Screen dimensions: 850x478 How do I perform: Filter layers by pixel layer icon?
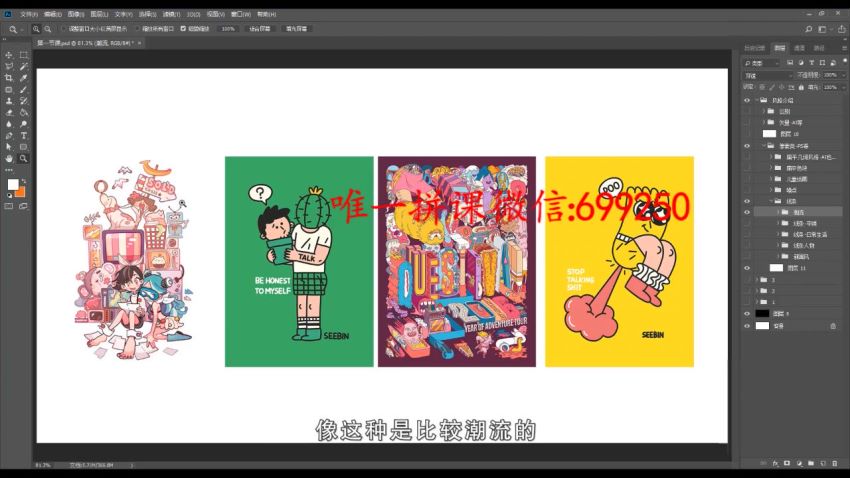[x=790, y=63]
